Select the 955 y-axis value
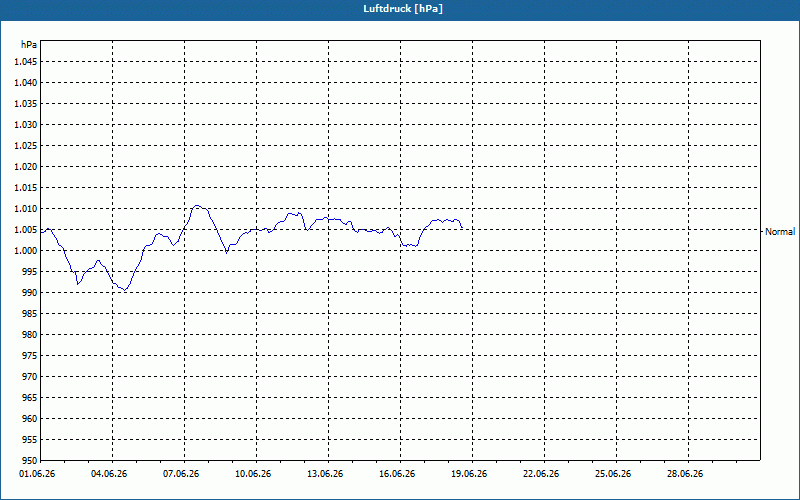Image resolution: width=800 pixels, height=500 pixels. tap(30, 439)
